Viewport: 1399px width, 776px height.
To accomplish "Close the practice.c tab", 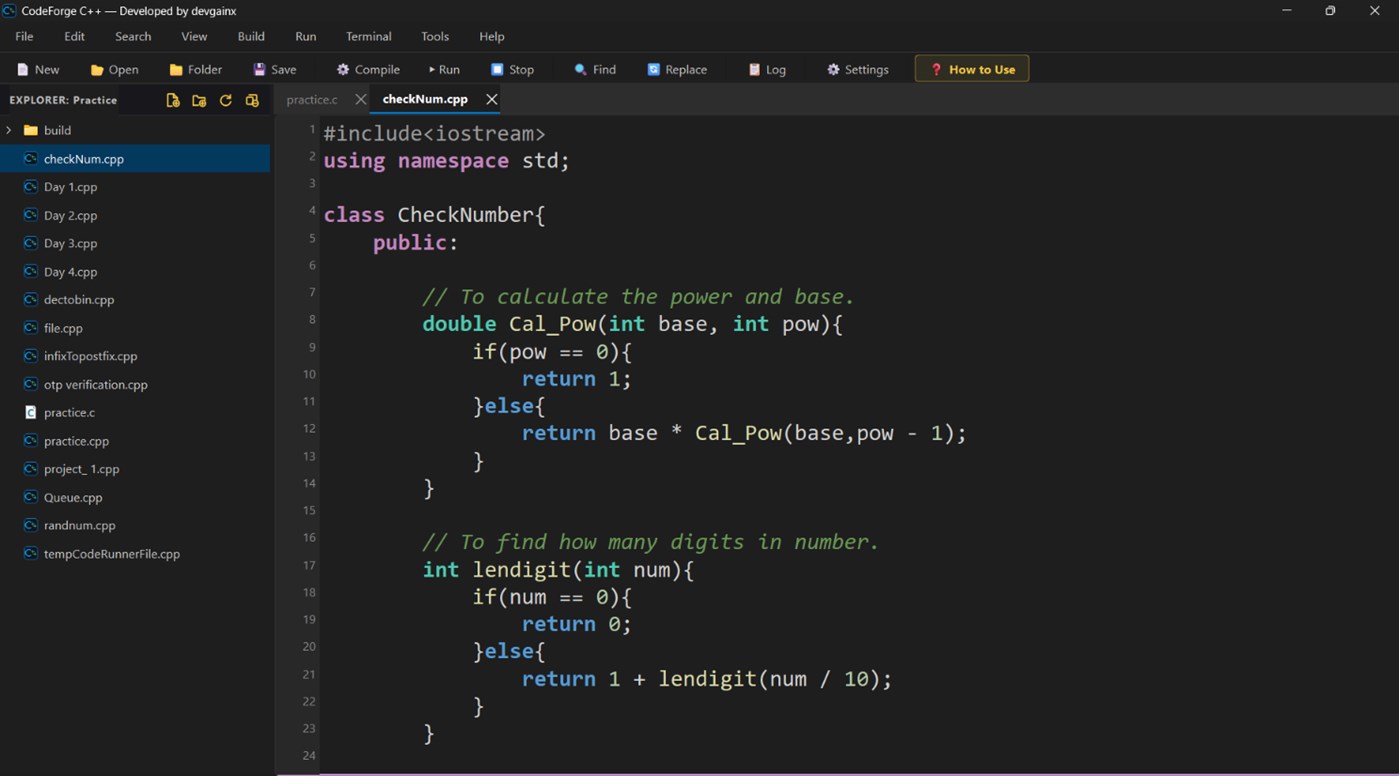I will coord(361,99).
